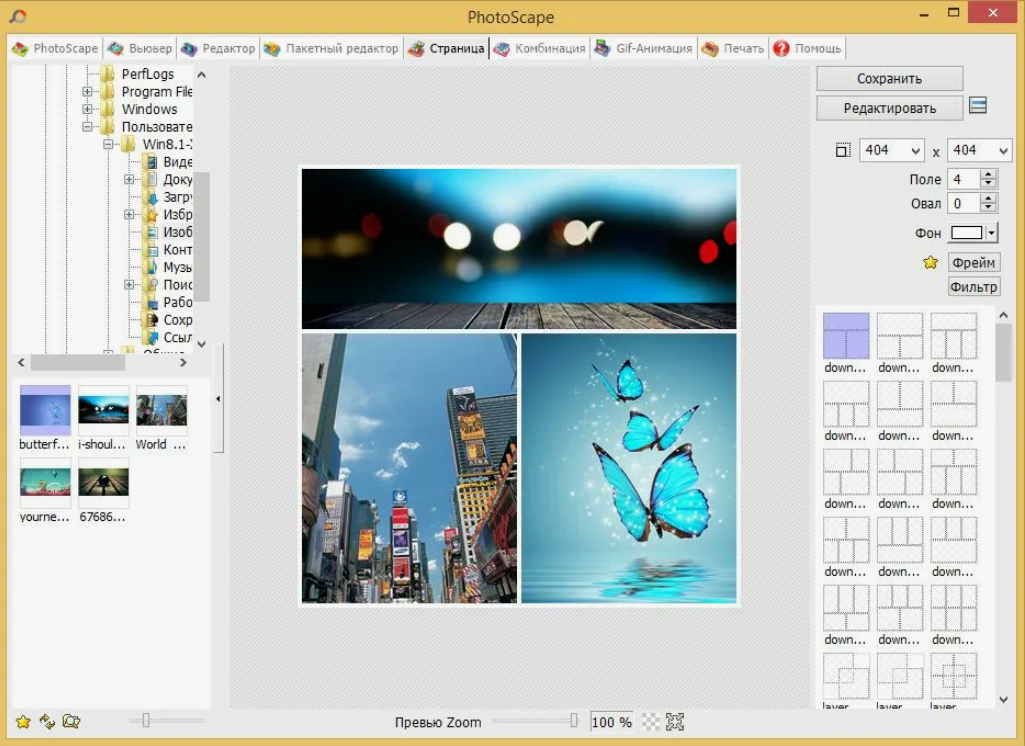
Task: Expand the Program Files folder
Action: (x=87, y=92)
